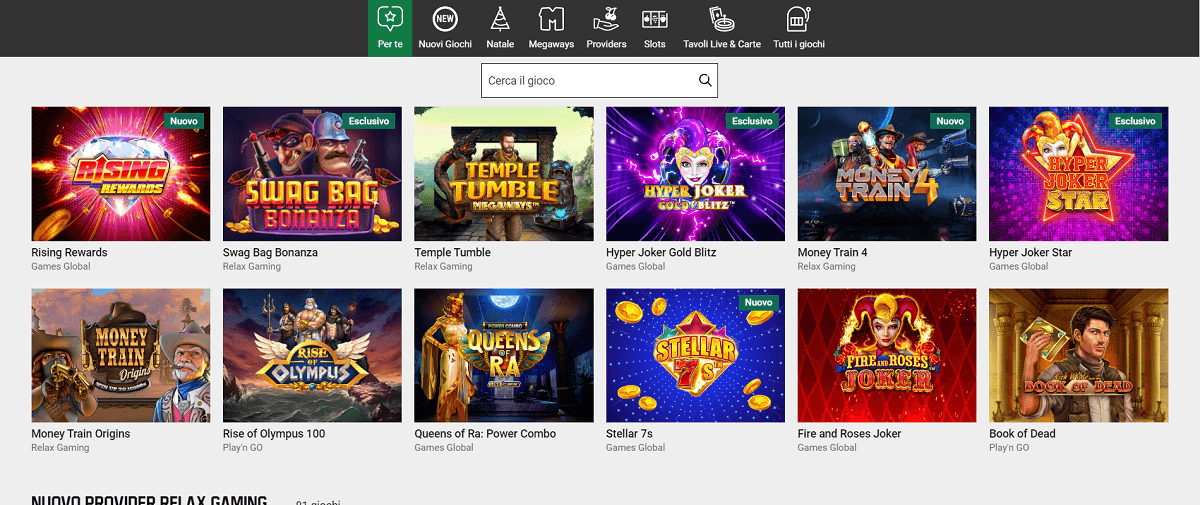Open the Queens of Ra thumbnail
The image size is (1200, 505).
[x=504, y=356]
